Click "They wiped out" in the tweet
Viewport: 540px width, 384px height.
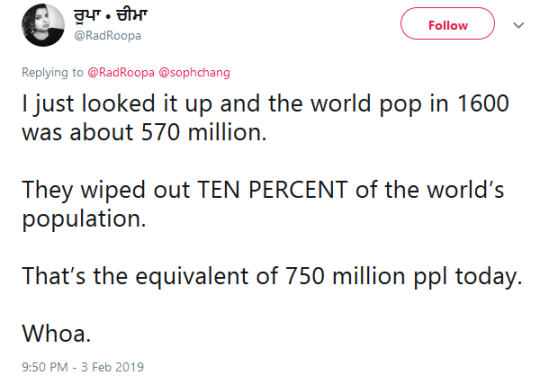click(106, 191)
